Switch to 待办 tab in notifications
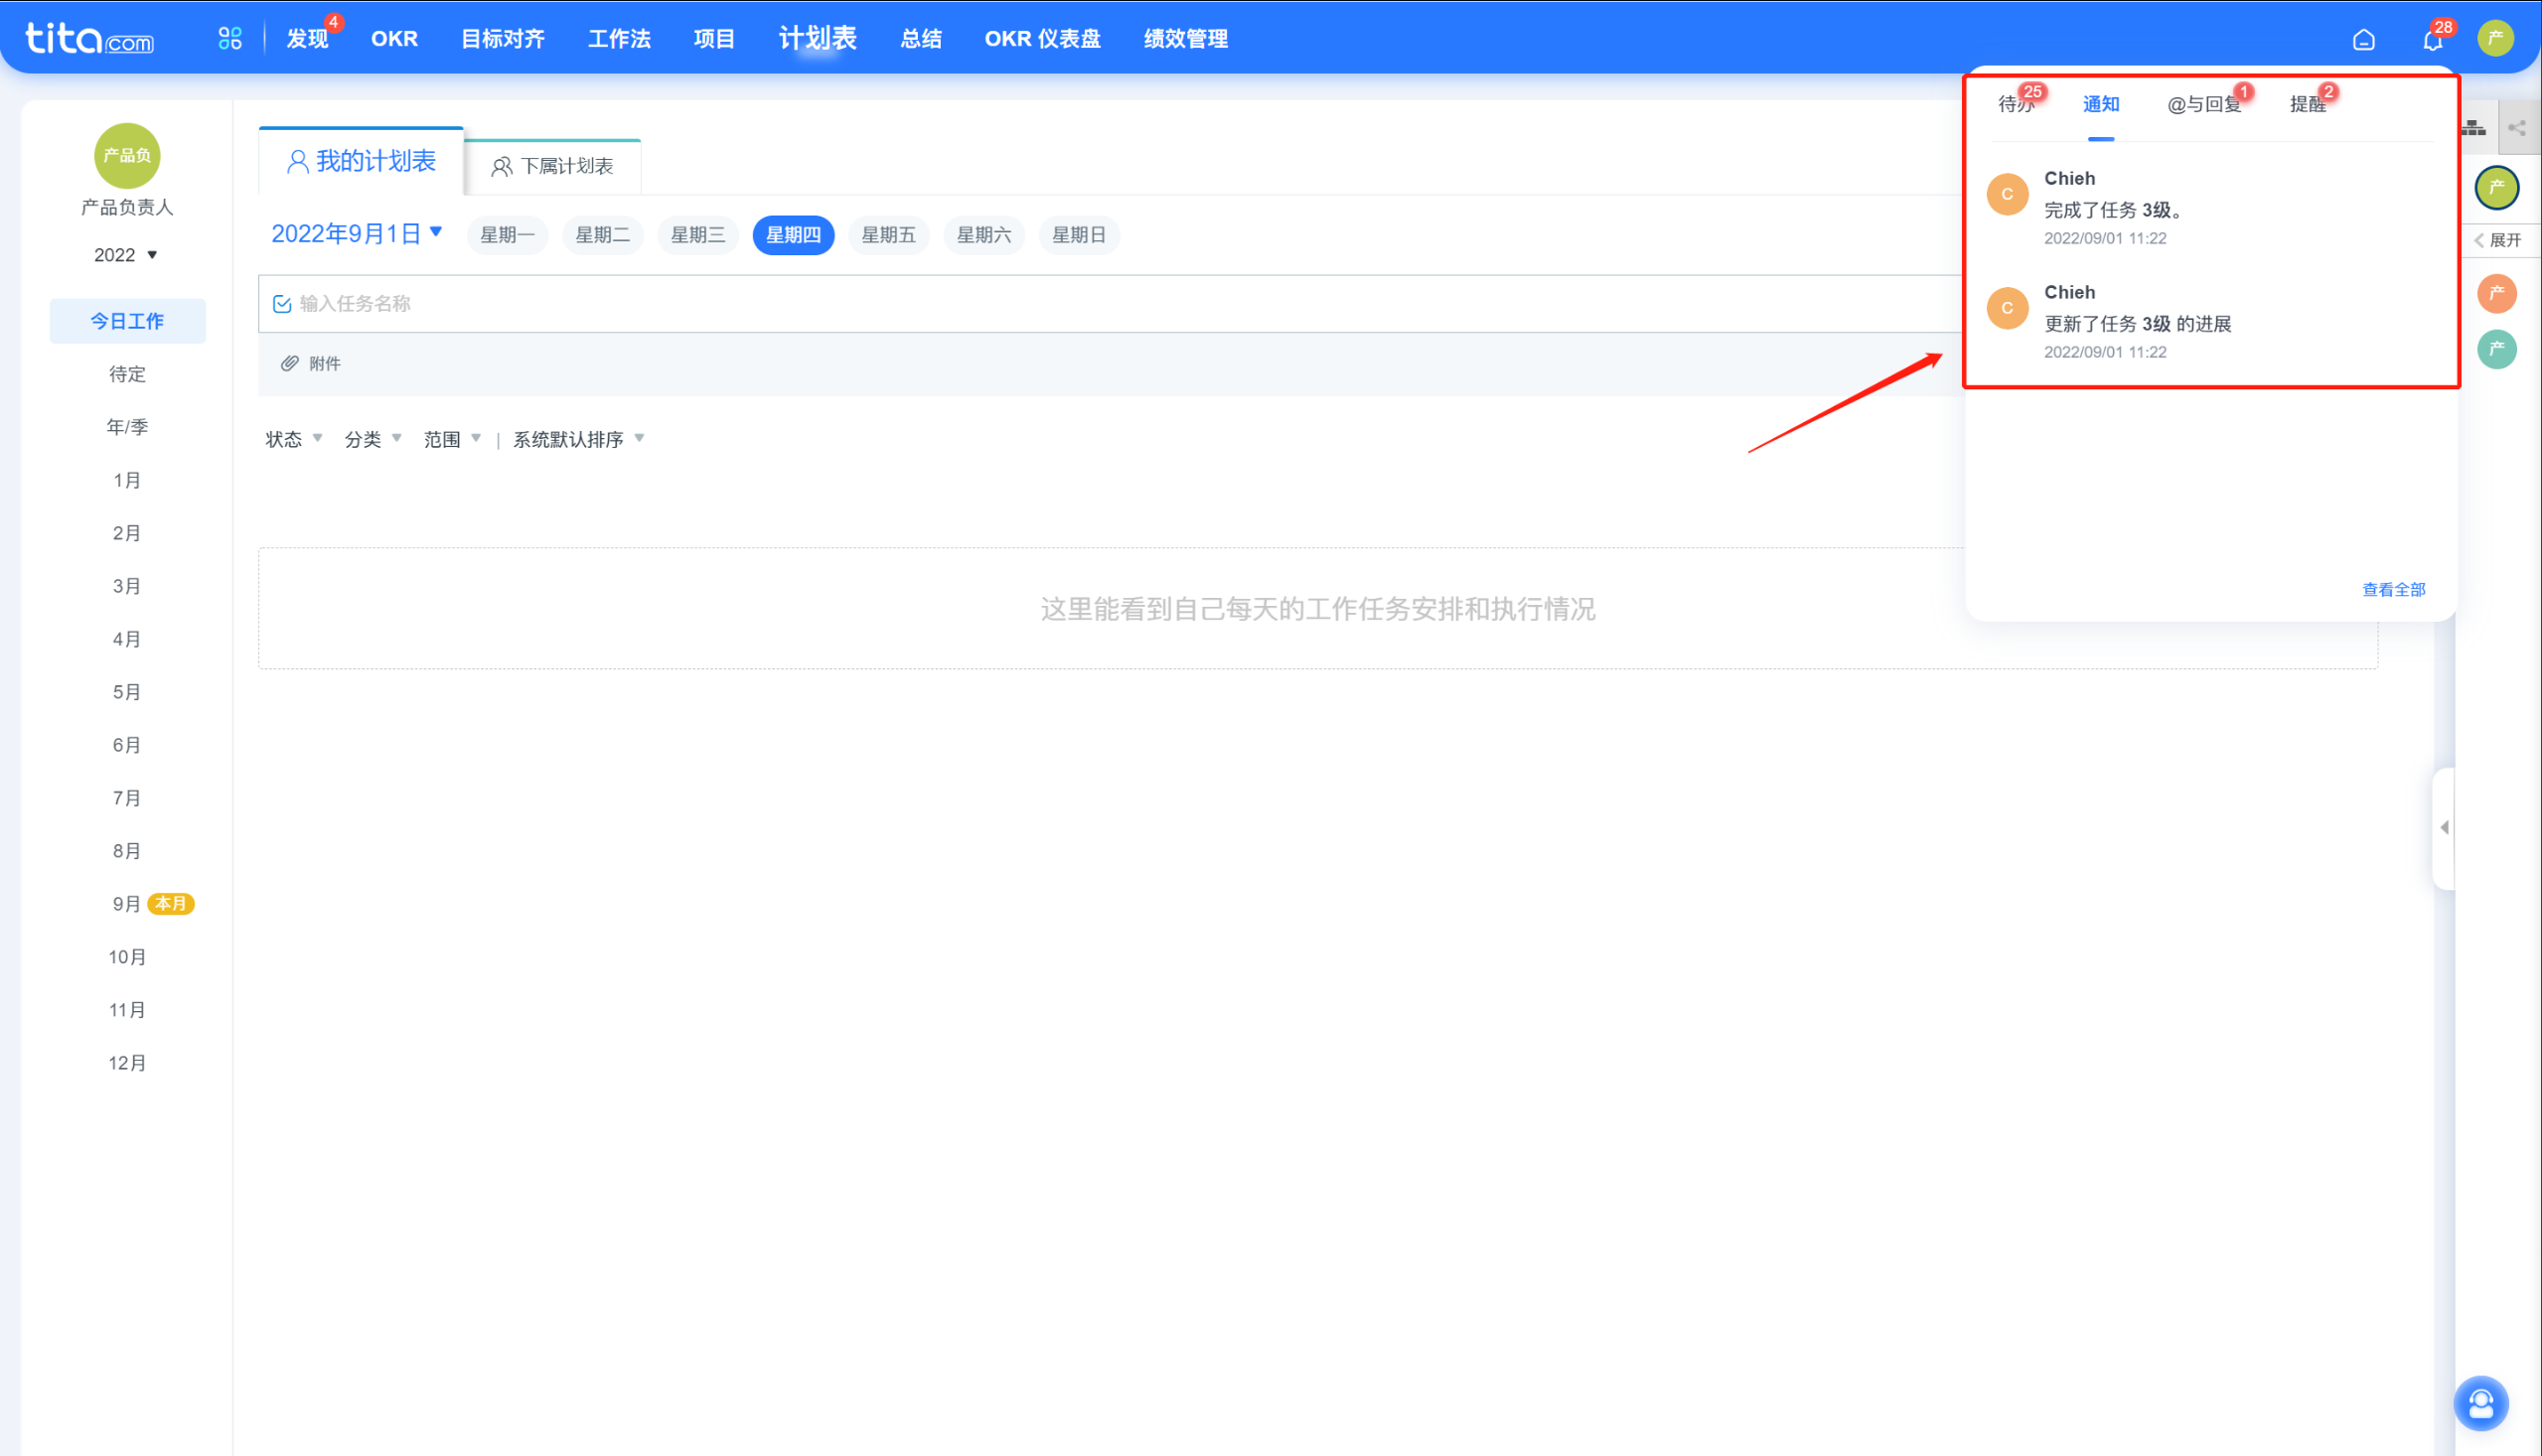The width and height of the screenshot is (2542, 1456). click(x=2016, y=104)
